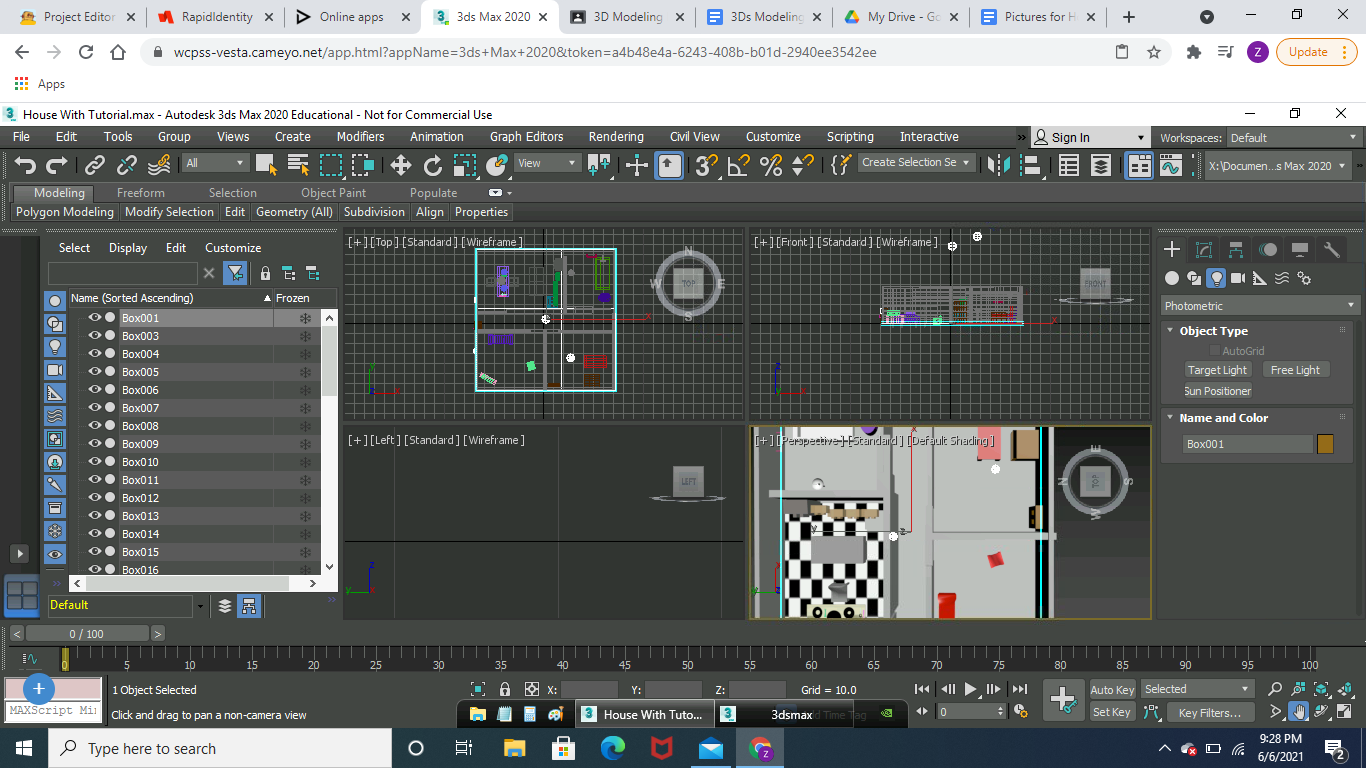Toggle the AutoGrid checkbox

pos(1215,351)
